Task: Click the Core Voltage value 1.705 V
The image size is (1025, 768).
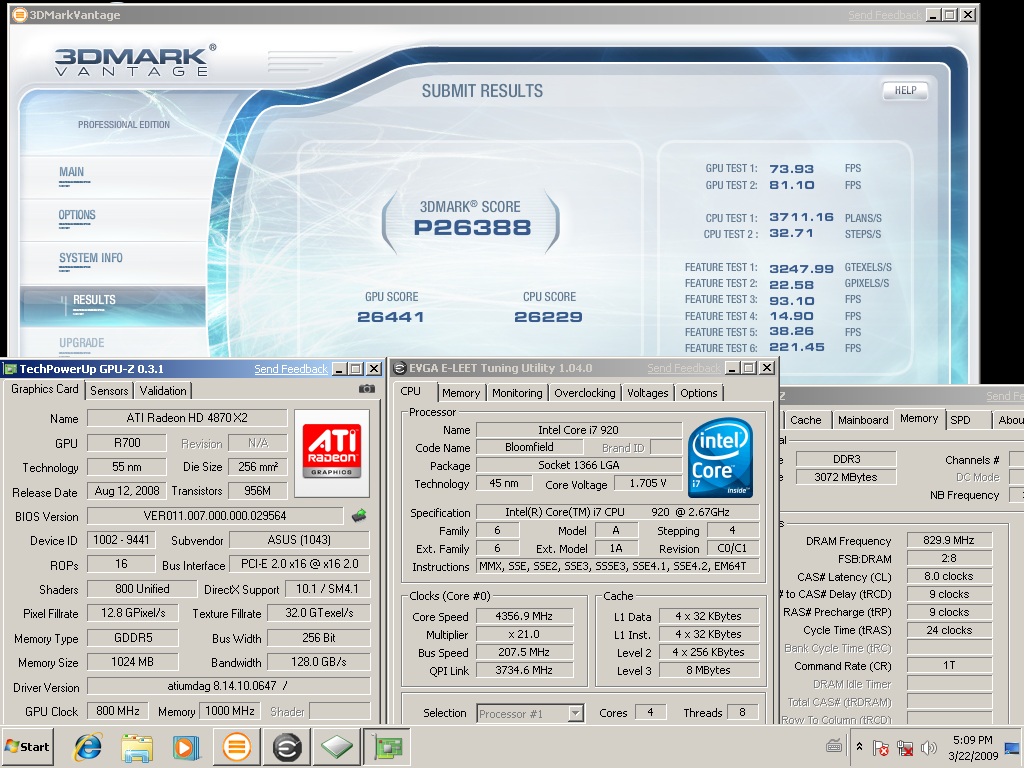Action: [x=648, y=484]
